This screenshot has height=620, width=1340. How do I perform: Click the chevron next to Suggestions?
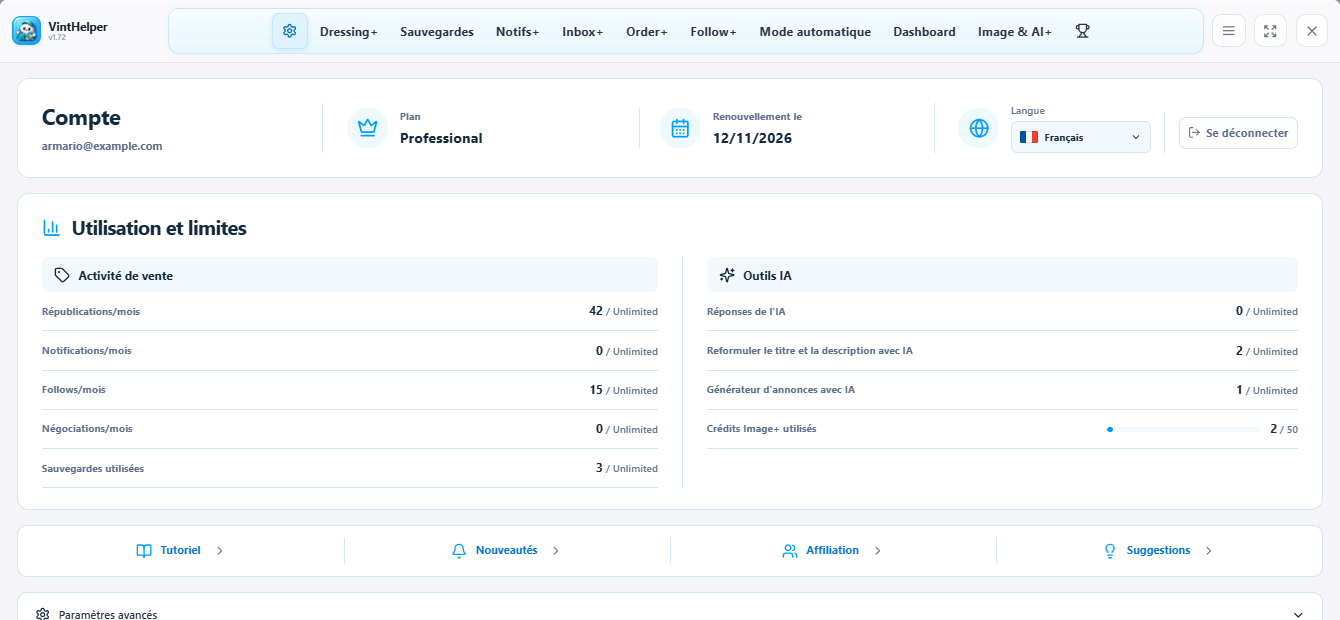(x=1209, y=551)
